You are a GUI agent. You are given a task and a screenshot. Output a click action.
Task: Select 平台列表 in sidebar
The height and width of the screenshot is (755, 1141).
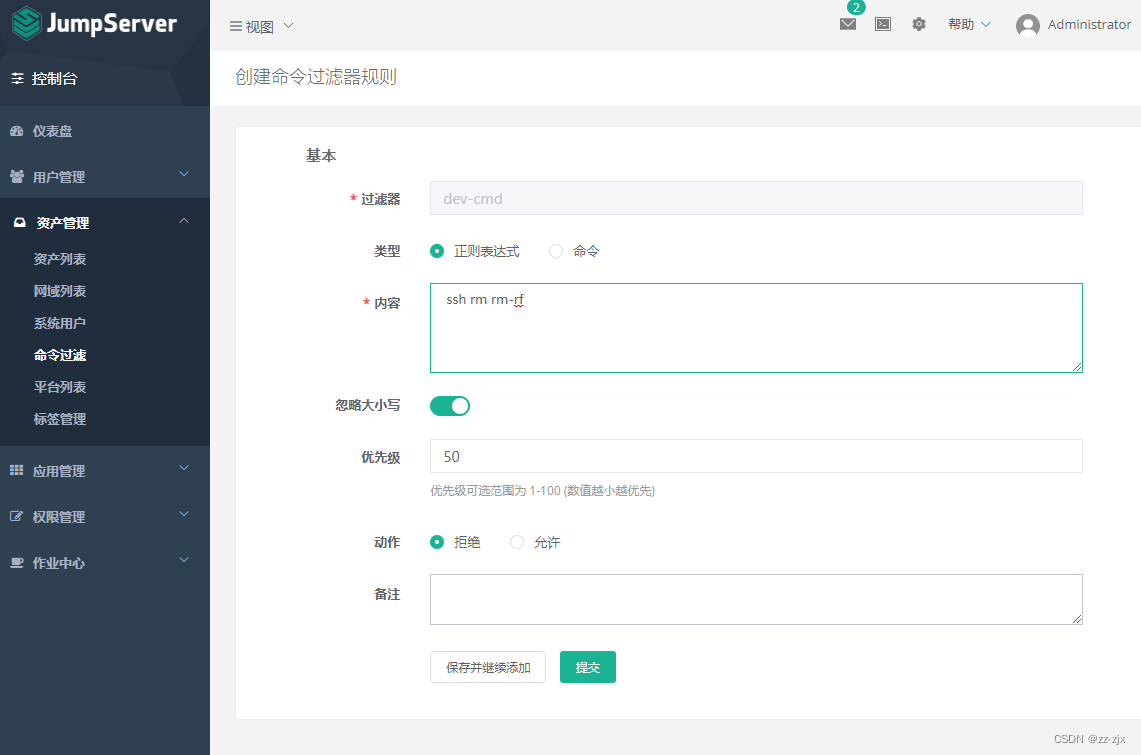click(x=58, y=386)
